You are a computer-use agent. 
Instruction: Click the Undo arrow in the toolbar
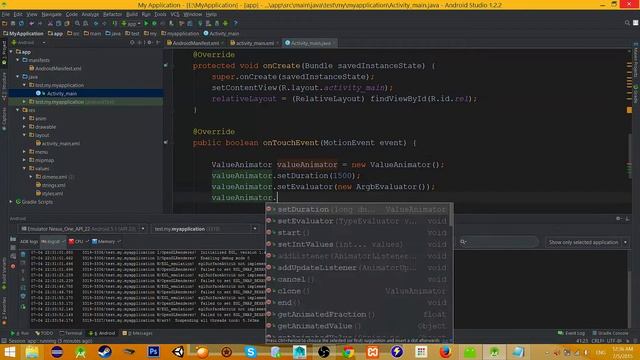tap(31, 24)
